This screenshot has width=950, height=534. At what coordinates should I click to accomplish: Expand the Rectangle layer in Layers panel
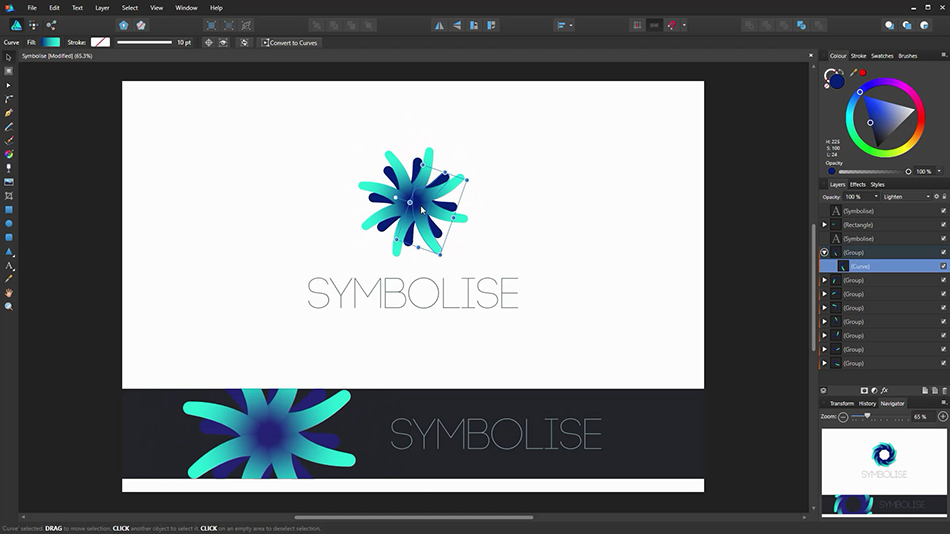824,225
